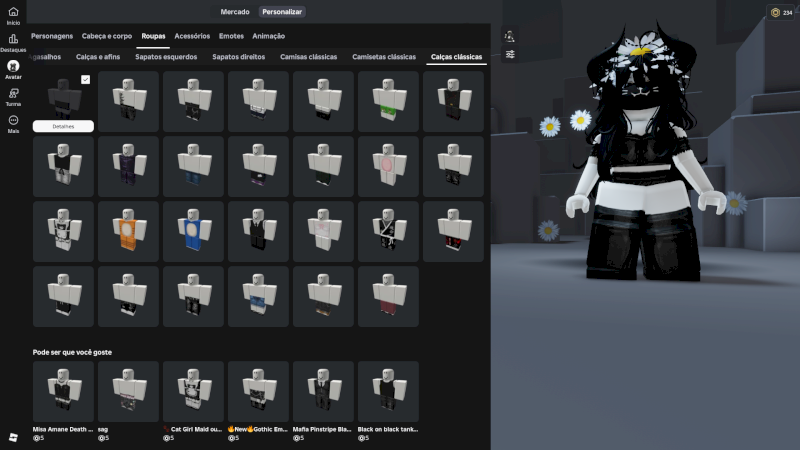Switch to Mercado tab

[235, 12]
